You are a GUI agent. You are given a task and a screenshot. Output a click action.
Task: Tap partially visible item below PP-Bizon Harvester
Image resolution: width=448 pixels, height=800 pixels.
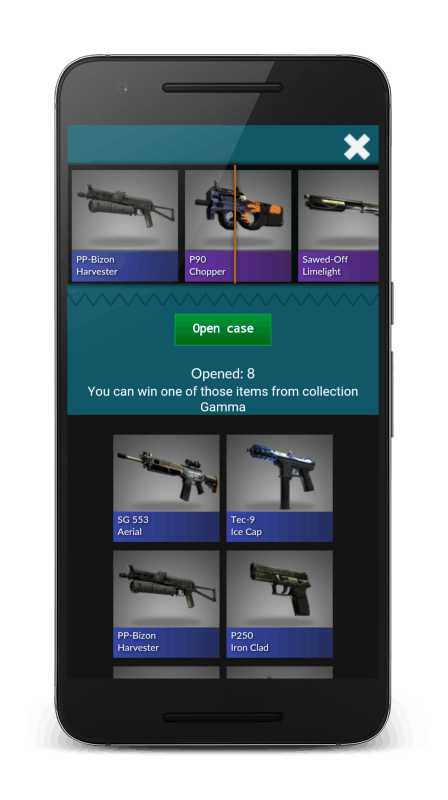point(166,672)
